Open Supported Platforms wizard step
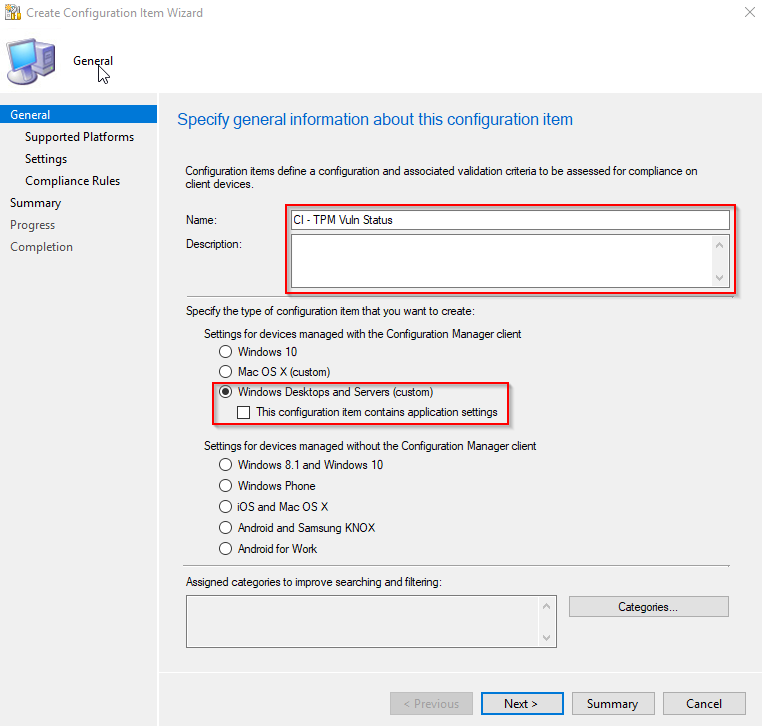762x726 pixels. [80, 137]
